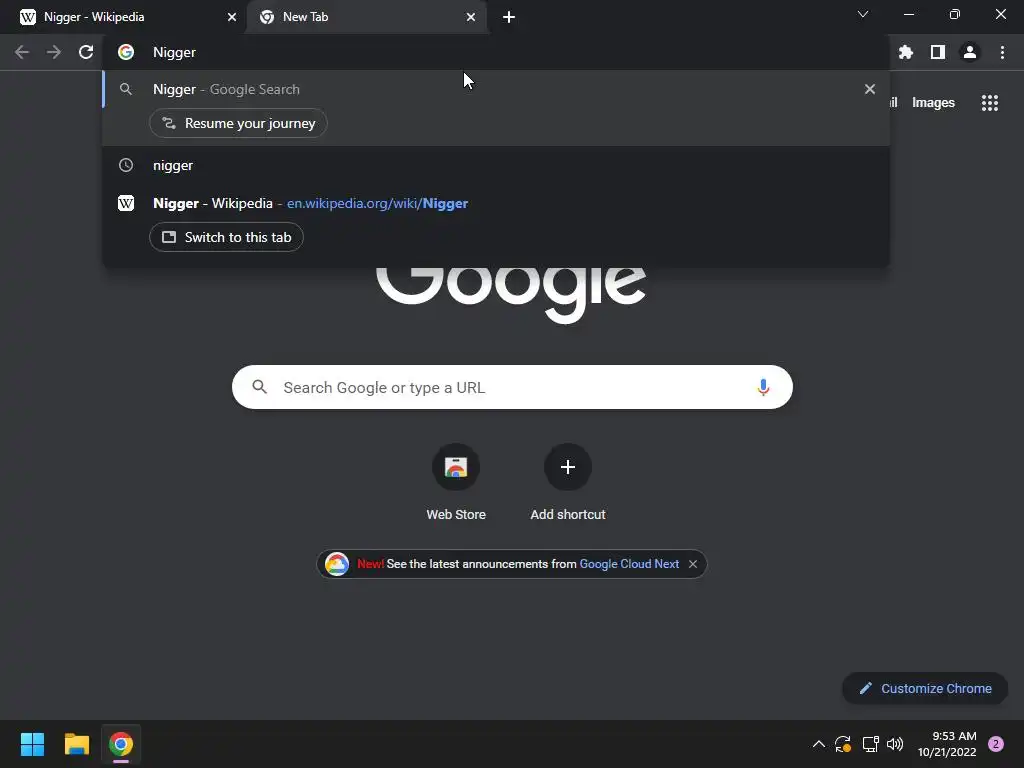This screenshot has height=768, width=1024.
Task: Select the clock history suggestion row
Action: [496, 165]
